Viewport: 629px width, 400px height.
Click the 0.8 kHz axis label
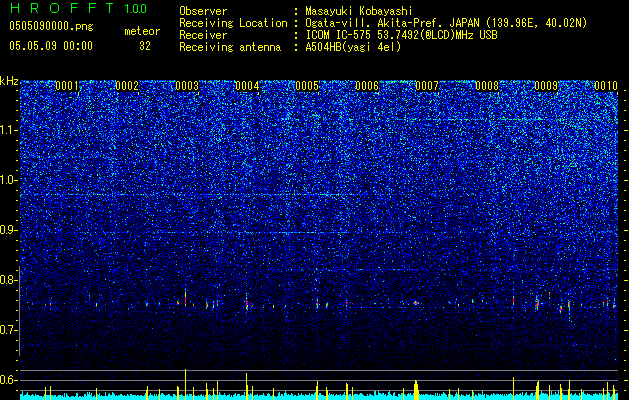coord(9,280)
